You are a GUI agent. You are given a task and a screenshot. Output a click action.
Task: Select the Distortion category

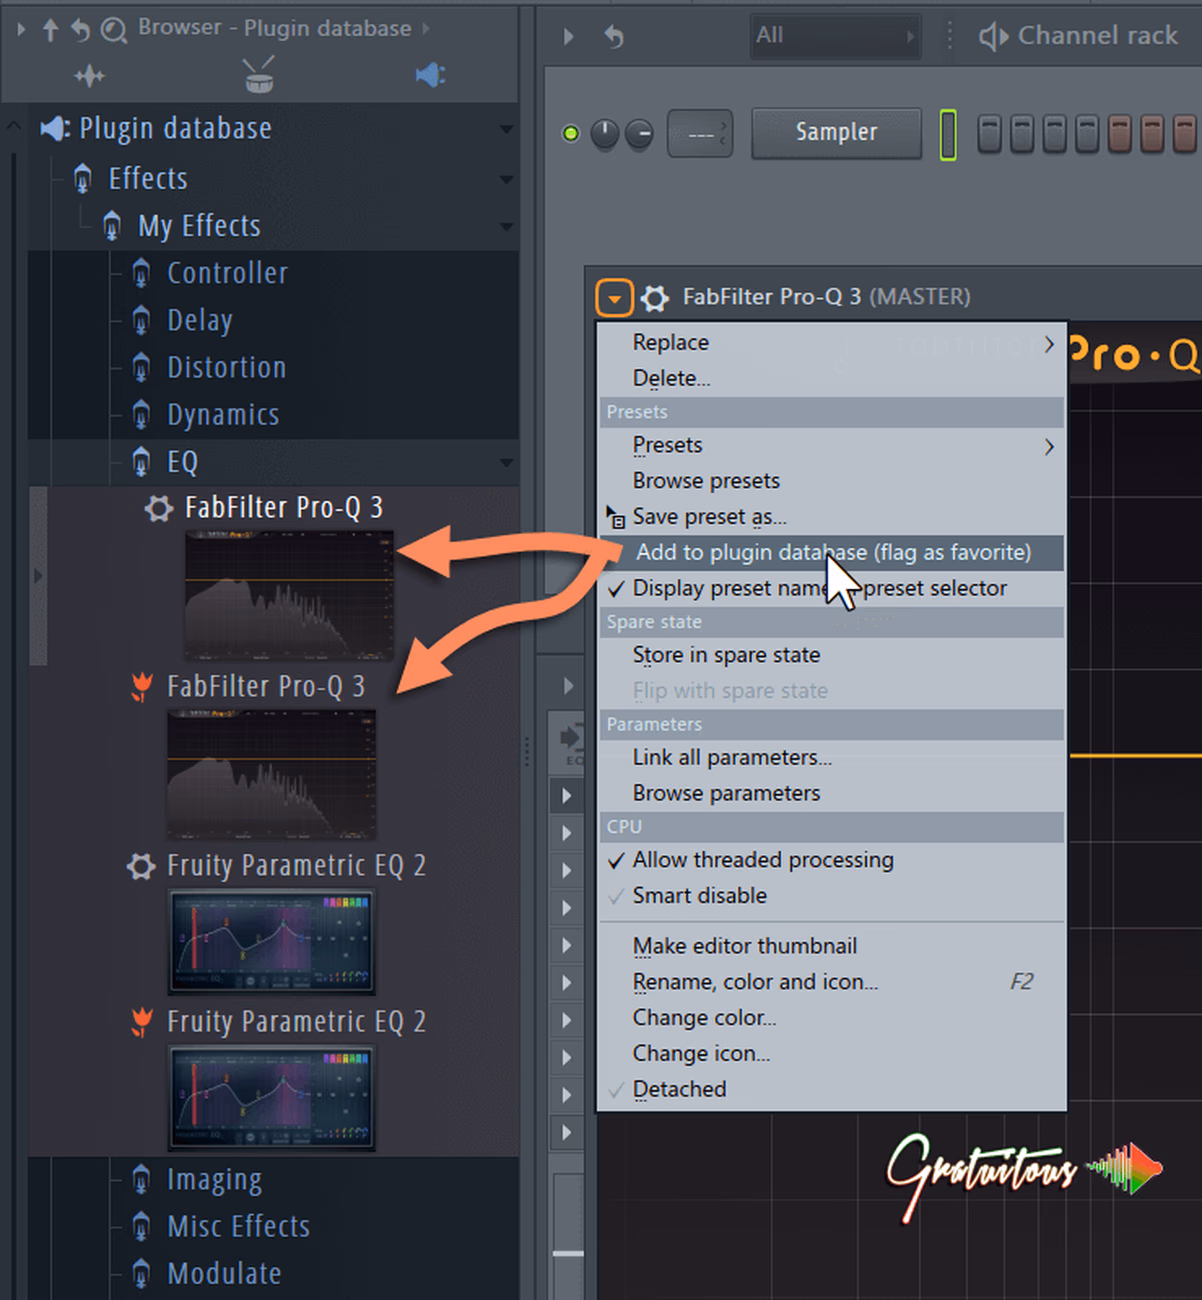[227, 368]
